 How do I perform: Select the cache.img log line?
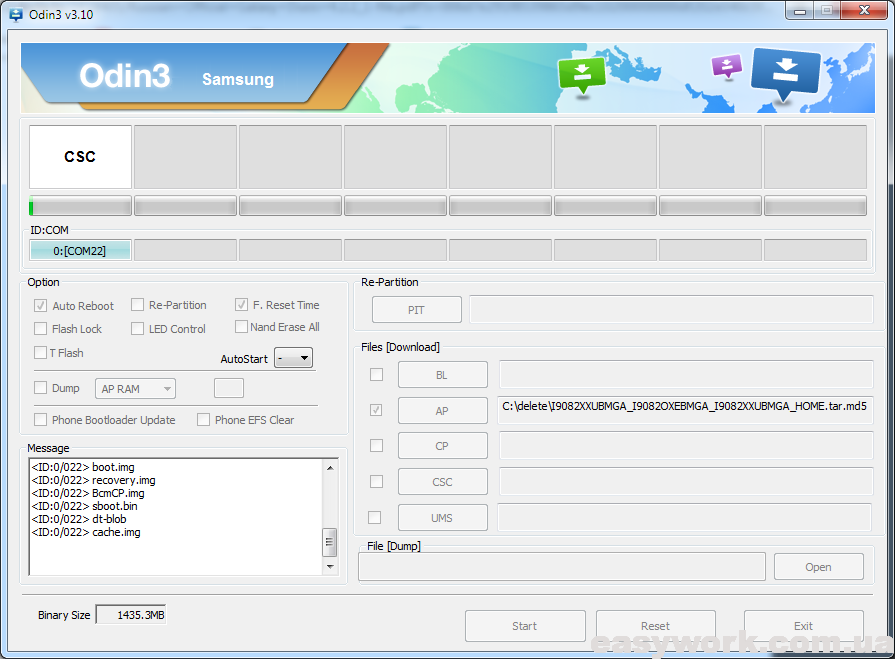pyautogui.click(x=86, y=532)
